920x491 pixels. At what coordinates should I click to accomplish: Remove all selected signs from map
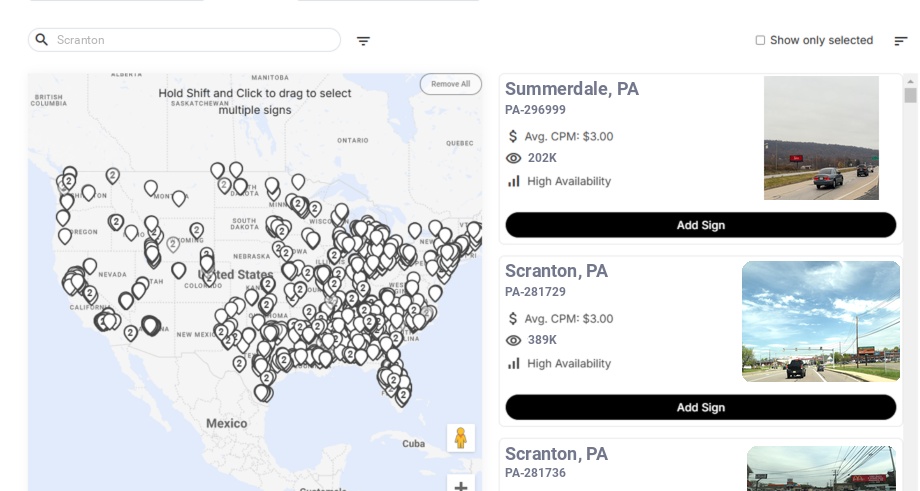pyautogui.click(x=451, y=84)
